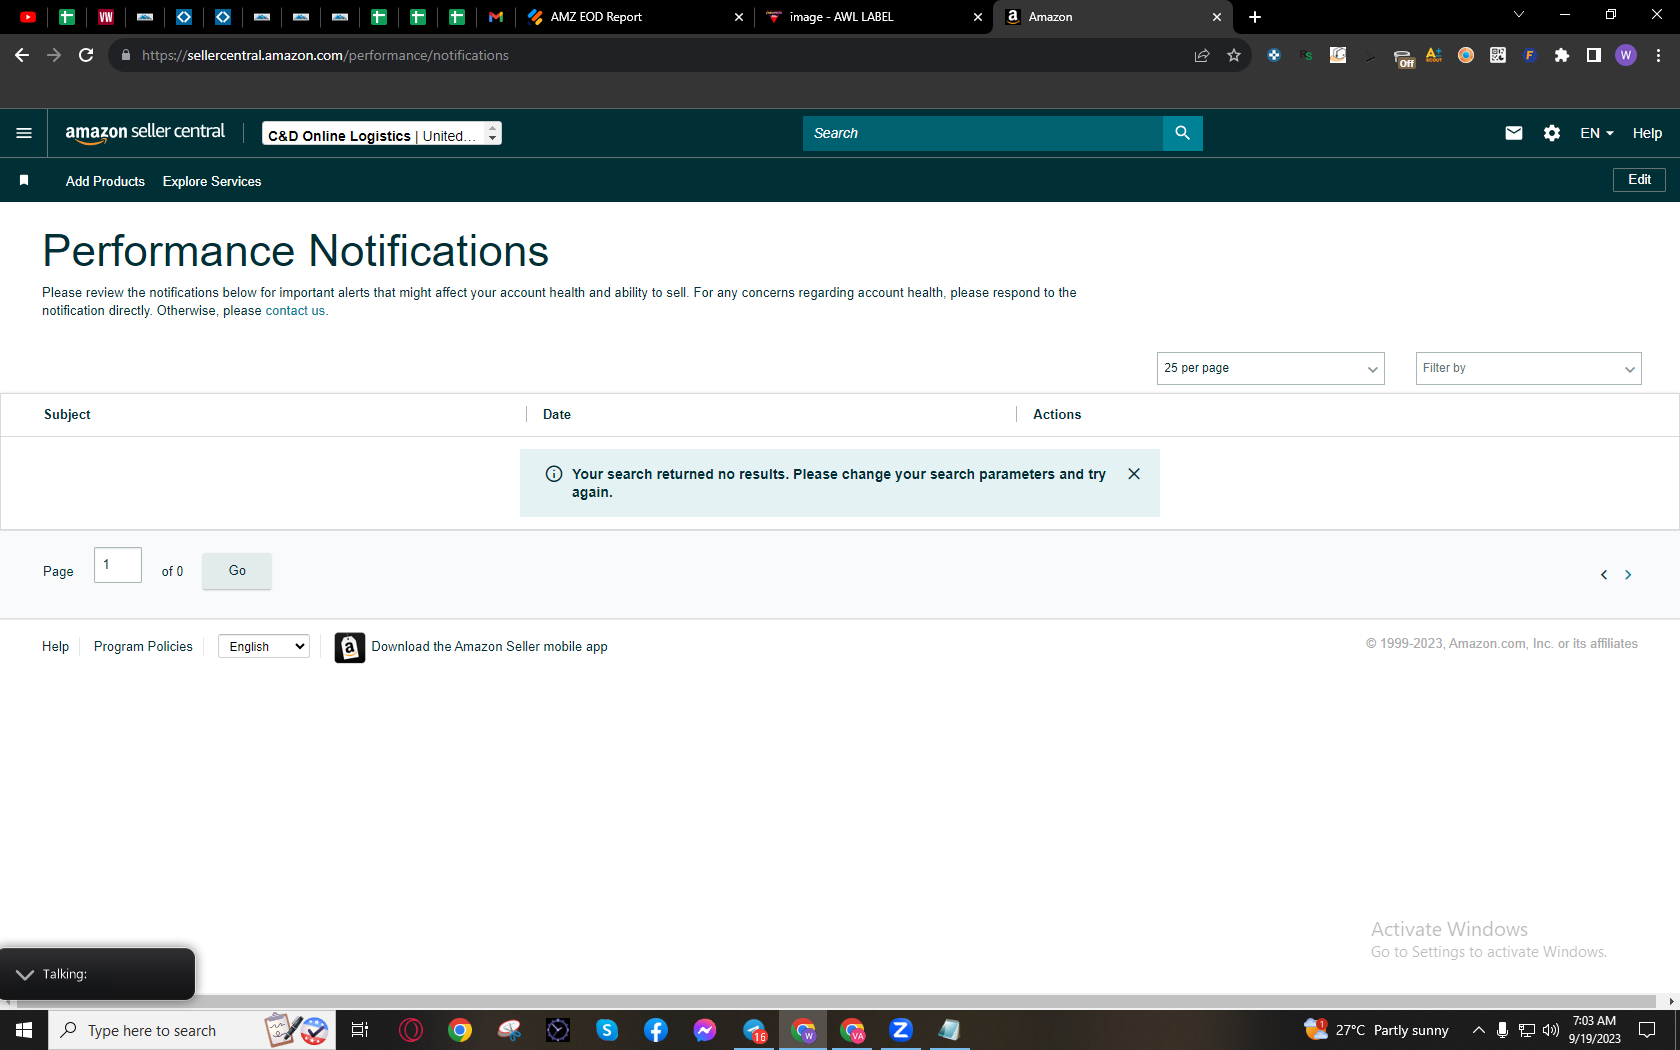Viewport: 1680px width, 1050px height.
Task: Click the taskbar volume icon
Action: [x=1551, y=1030]
